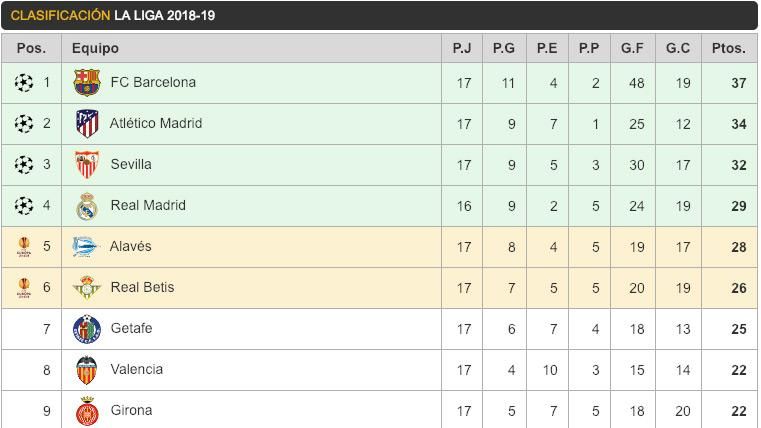Click the G.F column header
This screenshot has height=428, width=761.
click(x=632, y=48)
